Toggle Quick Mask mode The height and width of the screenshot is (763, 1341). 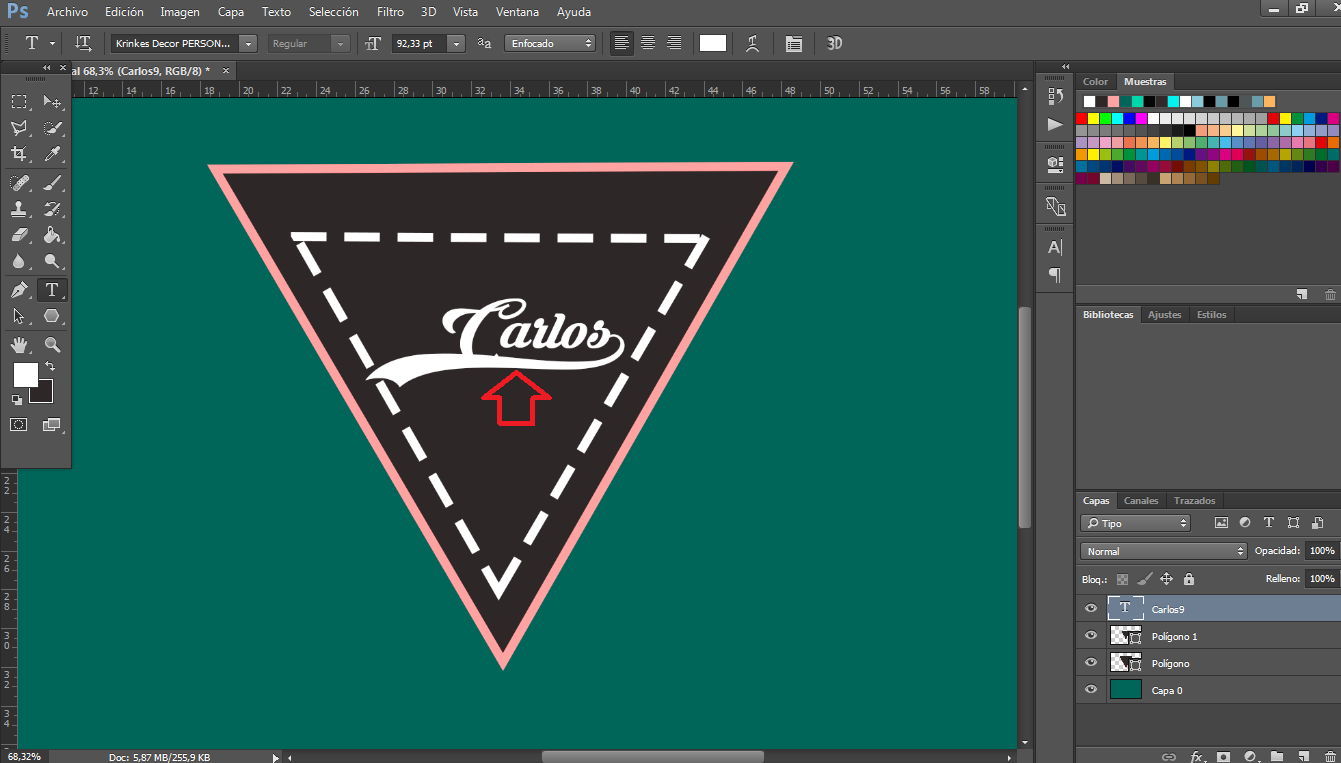pyautogui.click(x=19, y=425)
